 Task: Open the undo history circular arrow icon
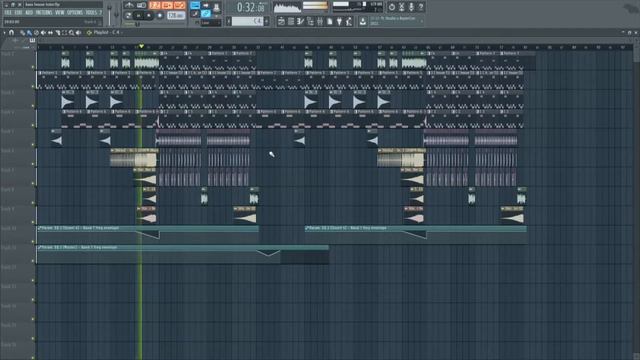(391, 7)
